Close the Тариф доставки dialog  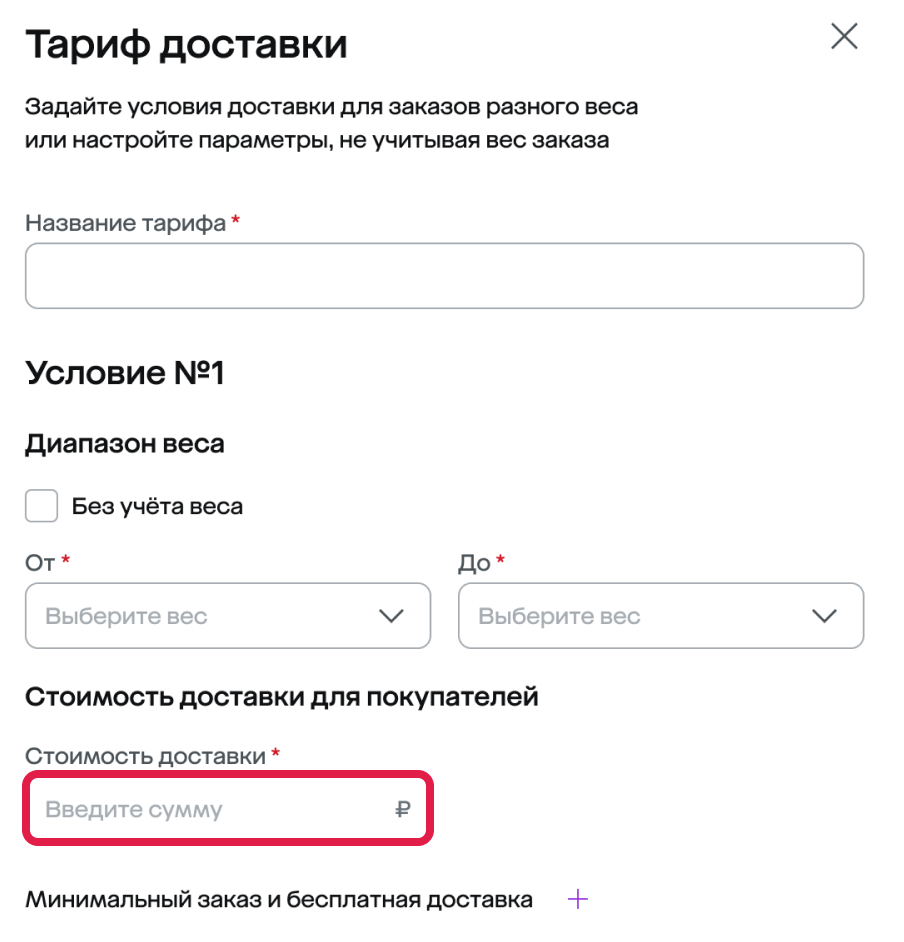pyautogui.click(x=844, y=37)
